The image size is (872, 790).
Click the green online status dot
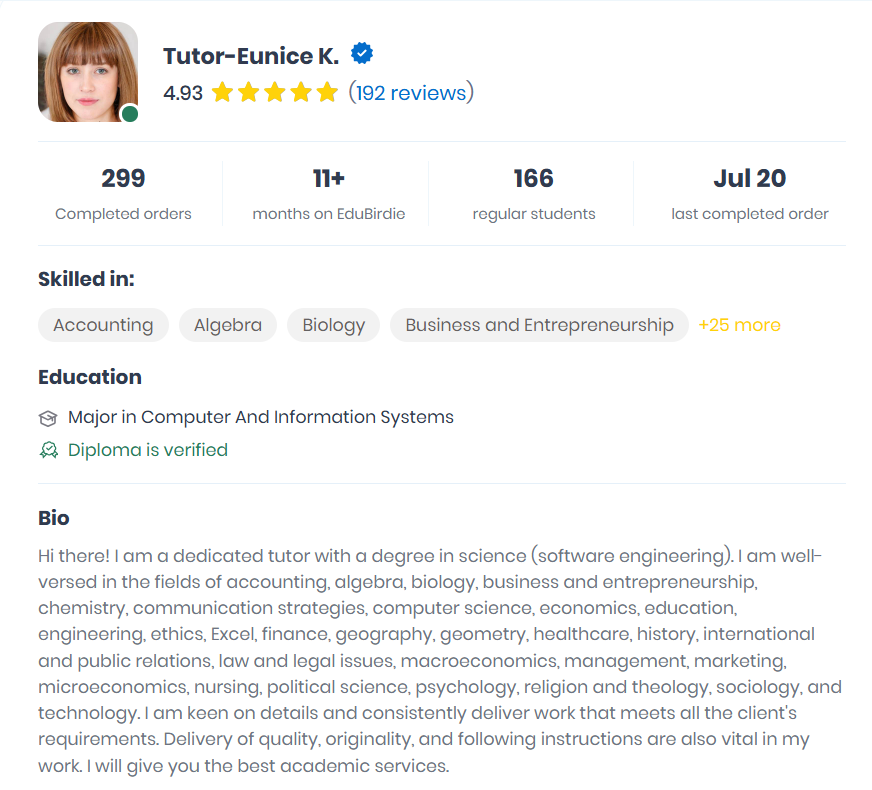(x=130, y=114)
